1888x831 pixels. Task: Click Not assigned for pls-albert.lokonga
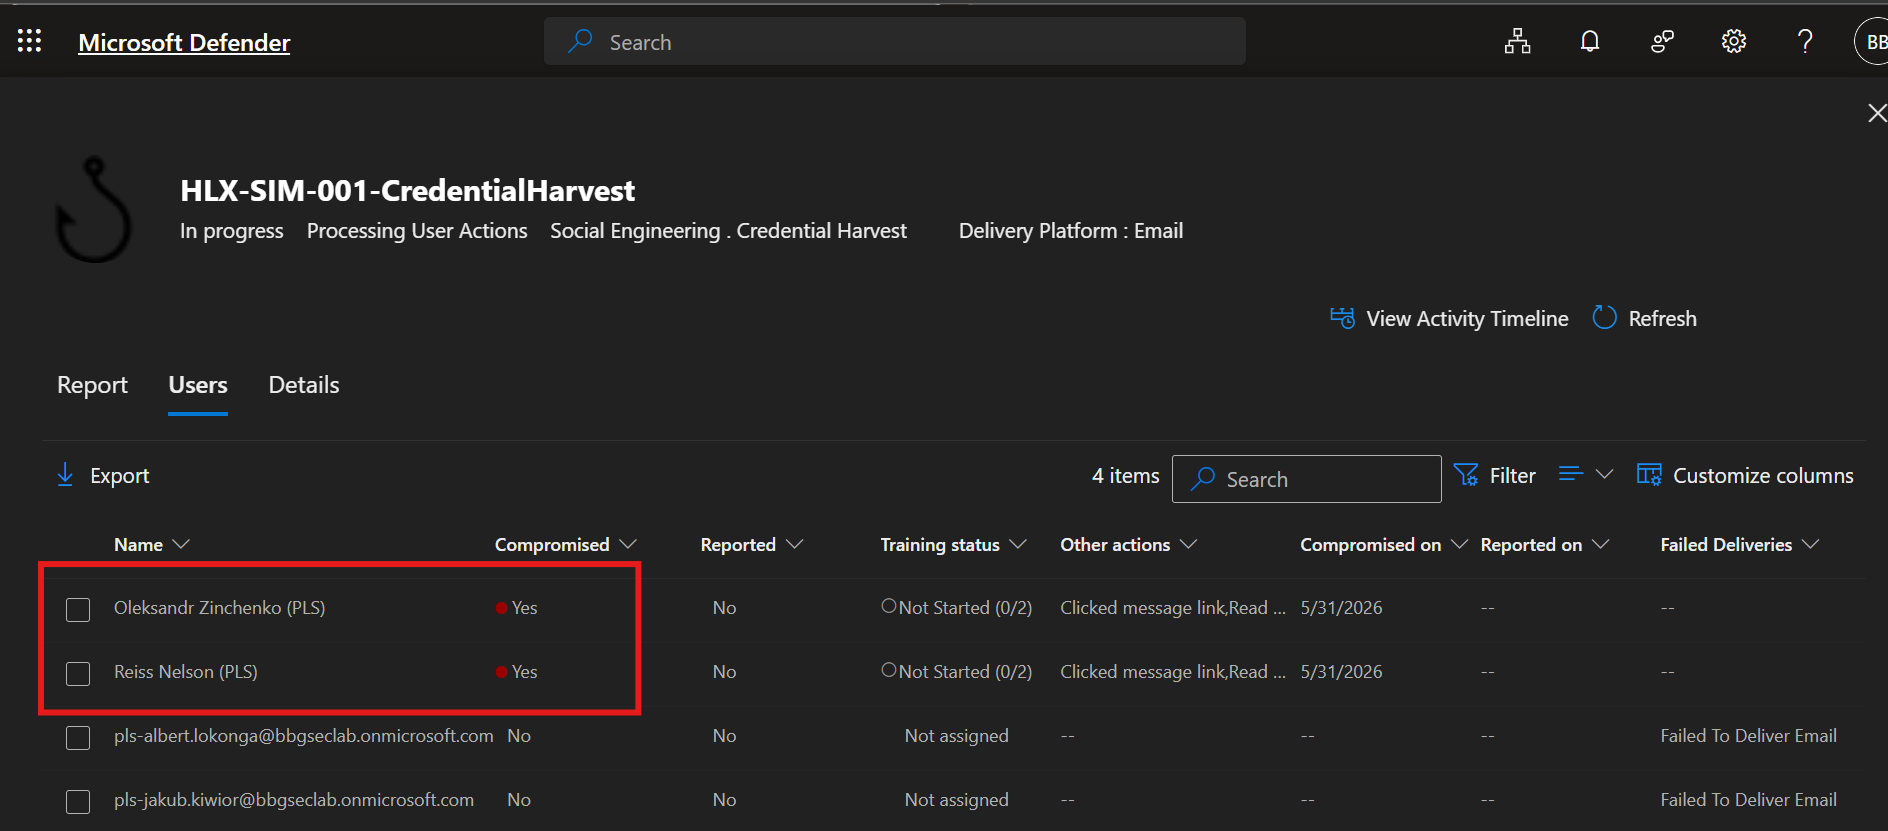(x=956, y=735)
